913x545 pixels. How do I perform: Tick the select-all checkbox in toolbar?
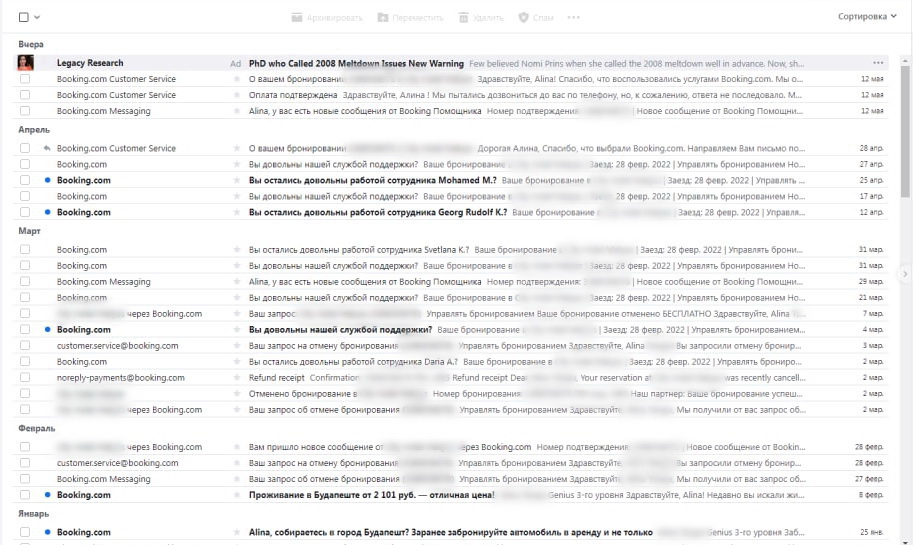pyautogui.click(x=23, y=17)
